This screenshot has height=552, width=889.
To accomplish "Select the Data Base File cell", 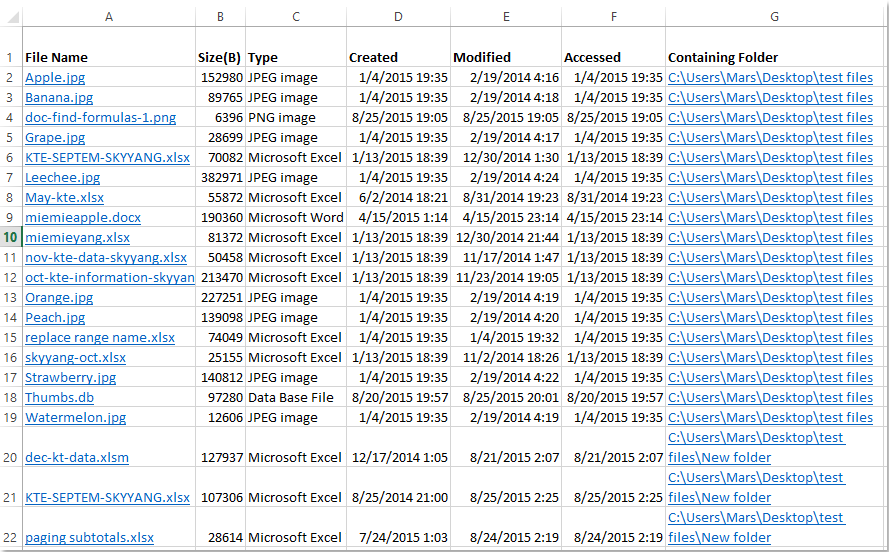I will pyautogui.click(x=291, y=397).
